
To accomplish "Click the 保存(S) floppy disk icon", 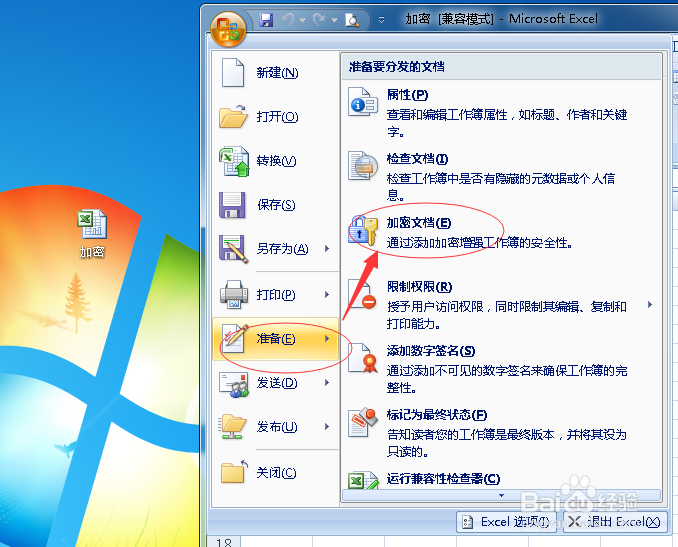I will 232,205.
